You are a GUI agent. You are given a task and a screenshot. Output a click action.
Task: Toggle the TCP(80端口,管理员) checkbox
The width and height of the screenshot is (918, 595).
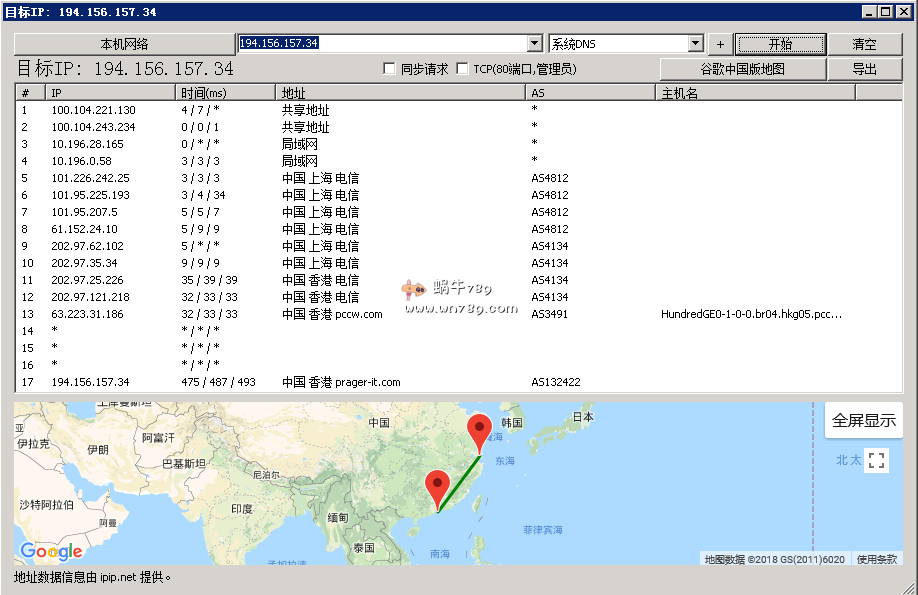pyautogui.click(x=462, y=69)
